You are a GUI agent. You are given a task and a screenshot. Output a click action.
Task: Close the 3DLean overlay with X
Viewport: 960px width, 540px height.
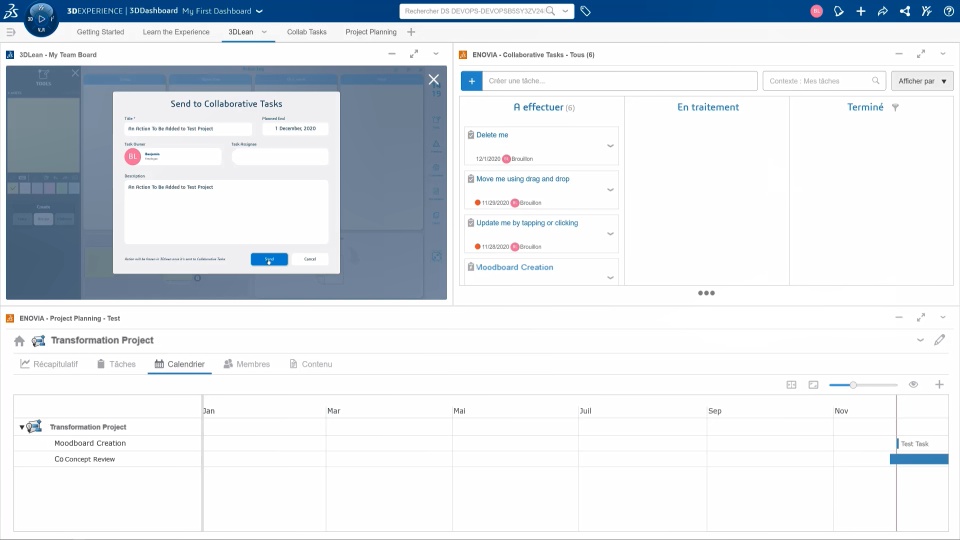point(433,80)
